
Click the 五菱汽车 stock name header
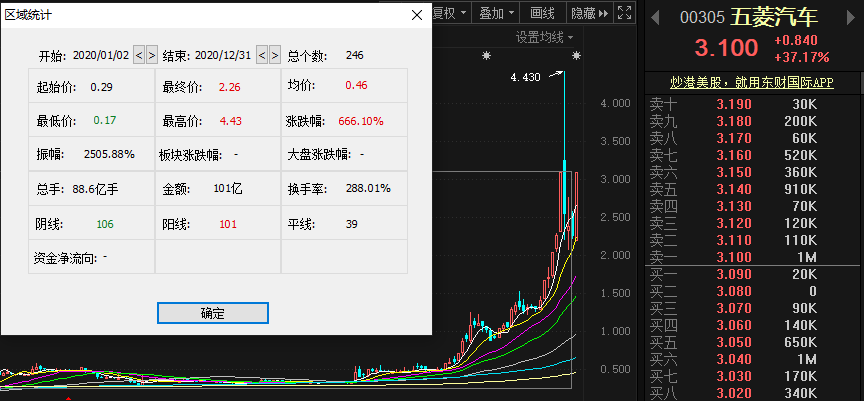point(773,18)
